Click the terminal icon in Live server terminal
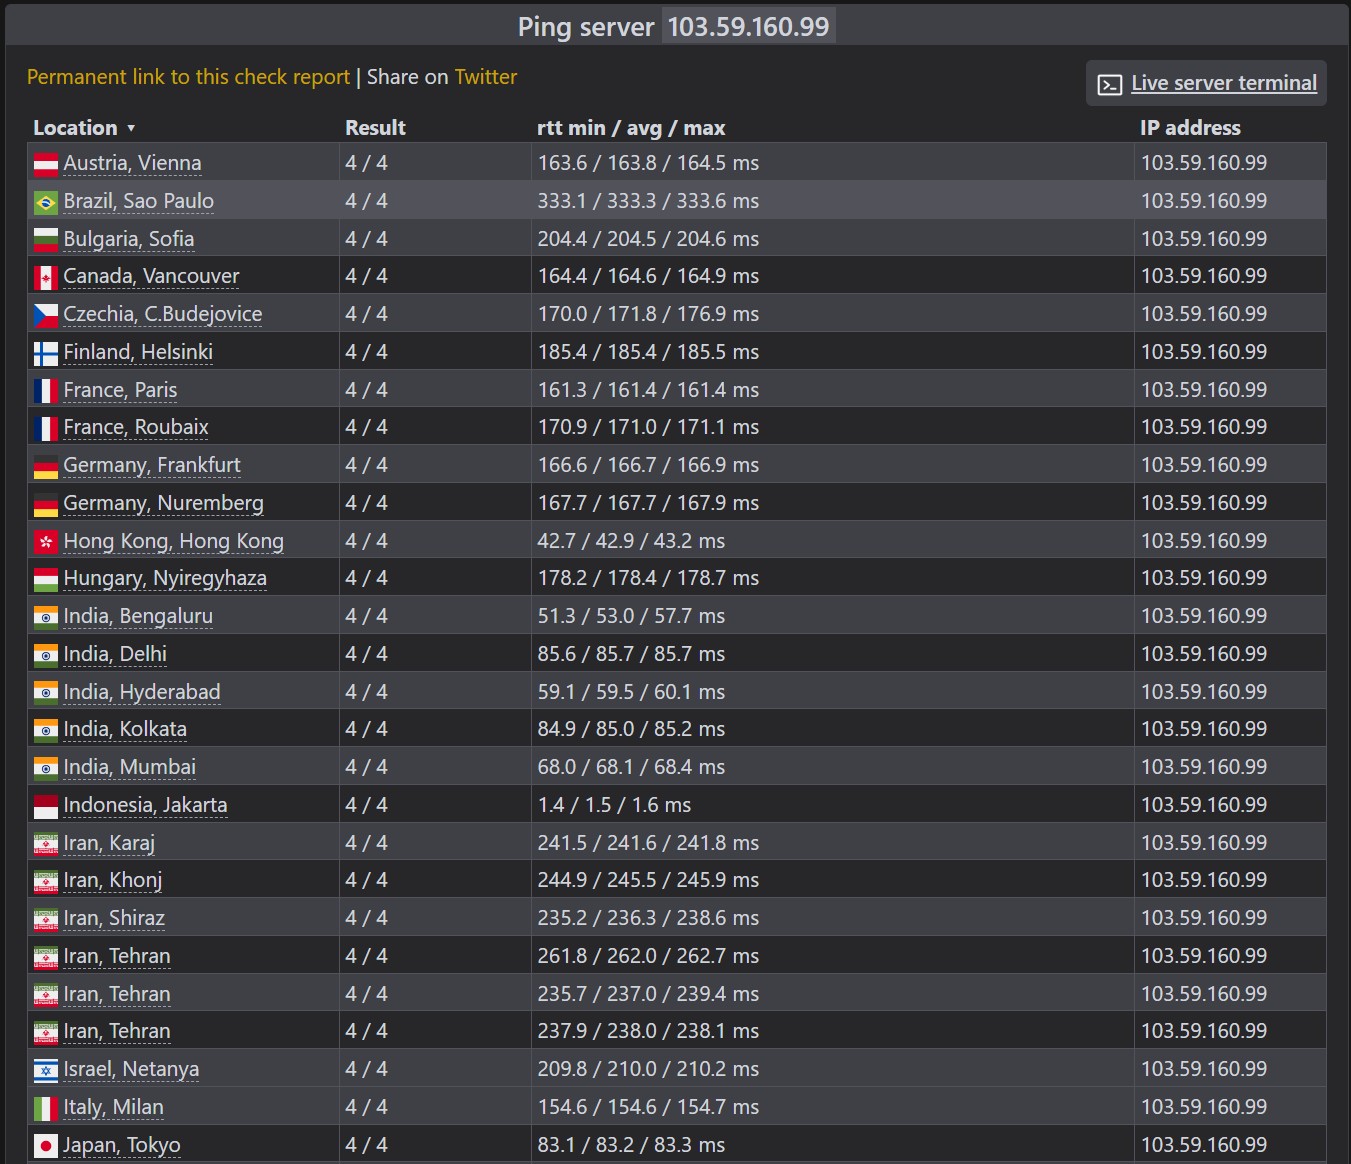Image resolution: width=1351 pixels, height=1164 pixels. click(1110, 84)
